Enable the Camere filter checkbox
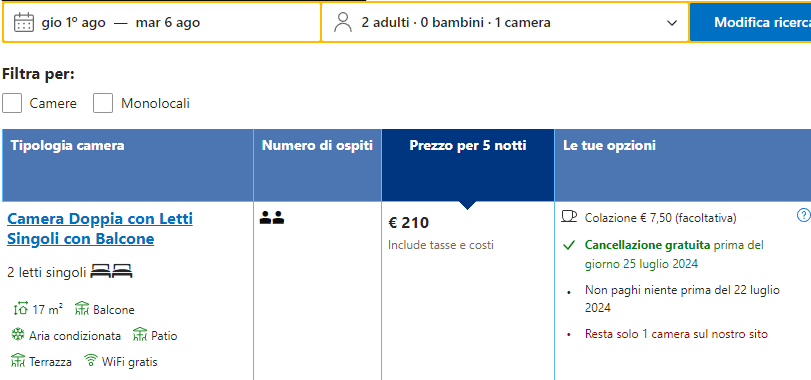The image size is (811, 380). pos(12,103)
